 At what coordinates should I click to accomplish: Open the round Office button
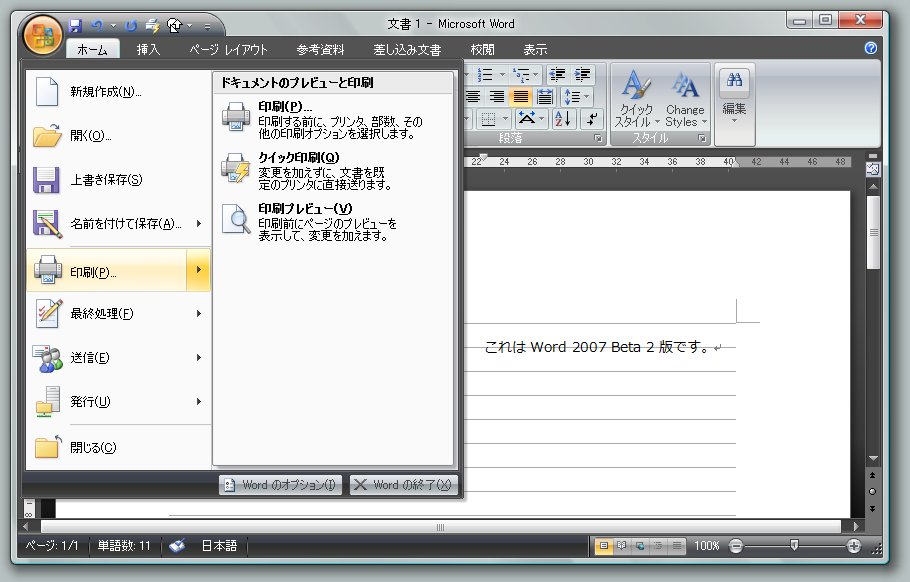tap(42, 35)
